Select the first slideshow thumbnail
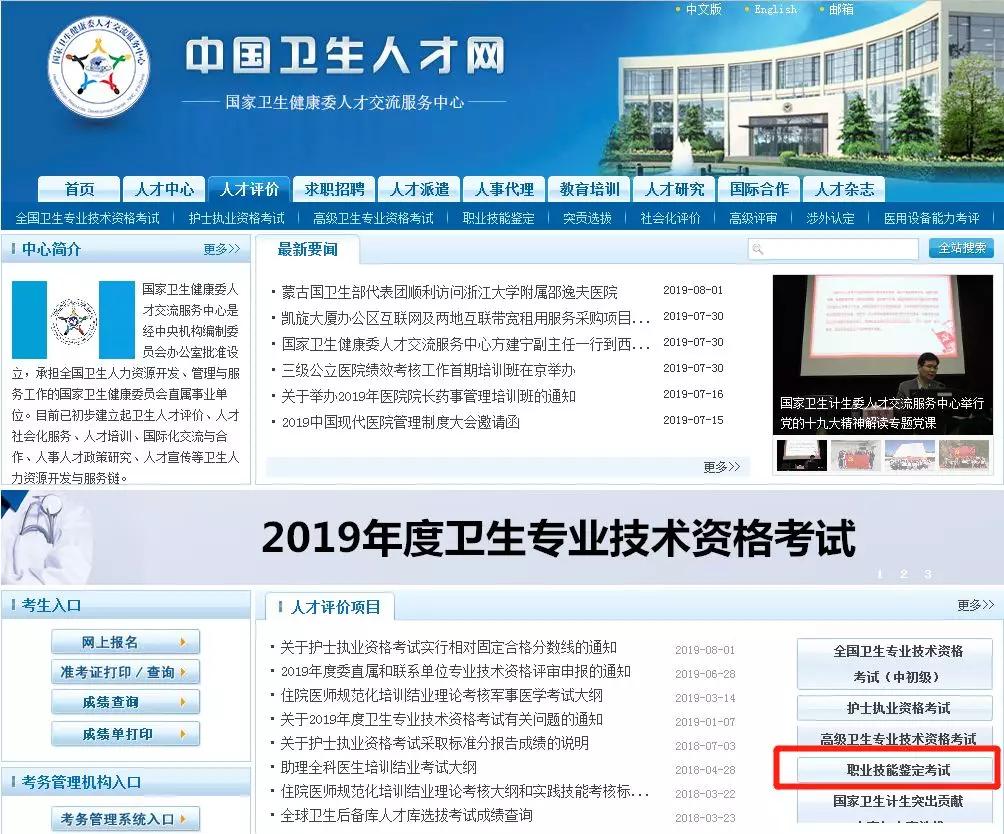 pos(801,456)
